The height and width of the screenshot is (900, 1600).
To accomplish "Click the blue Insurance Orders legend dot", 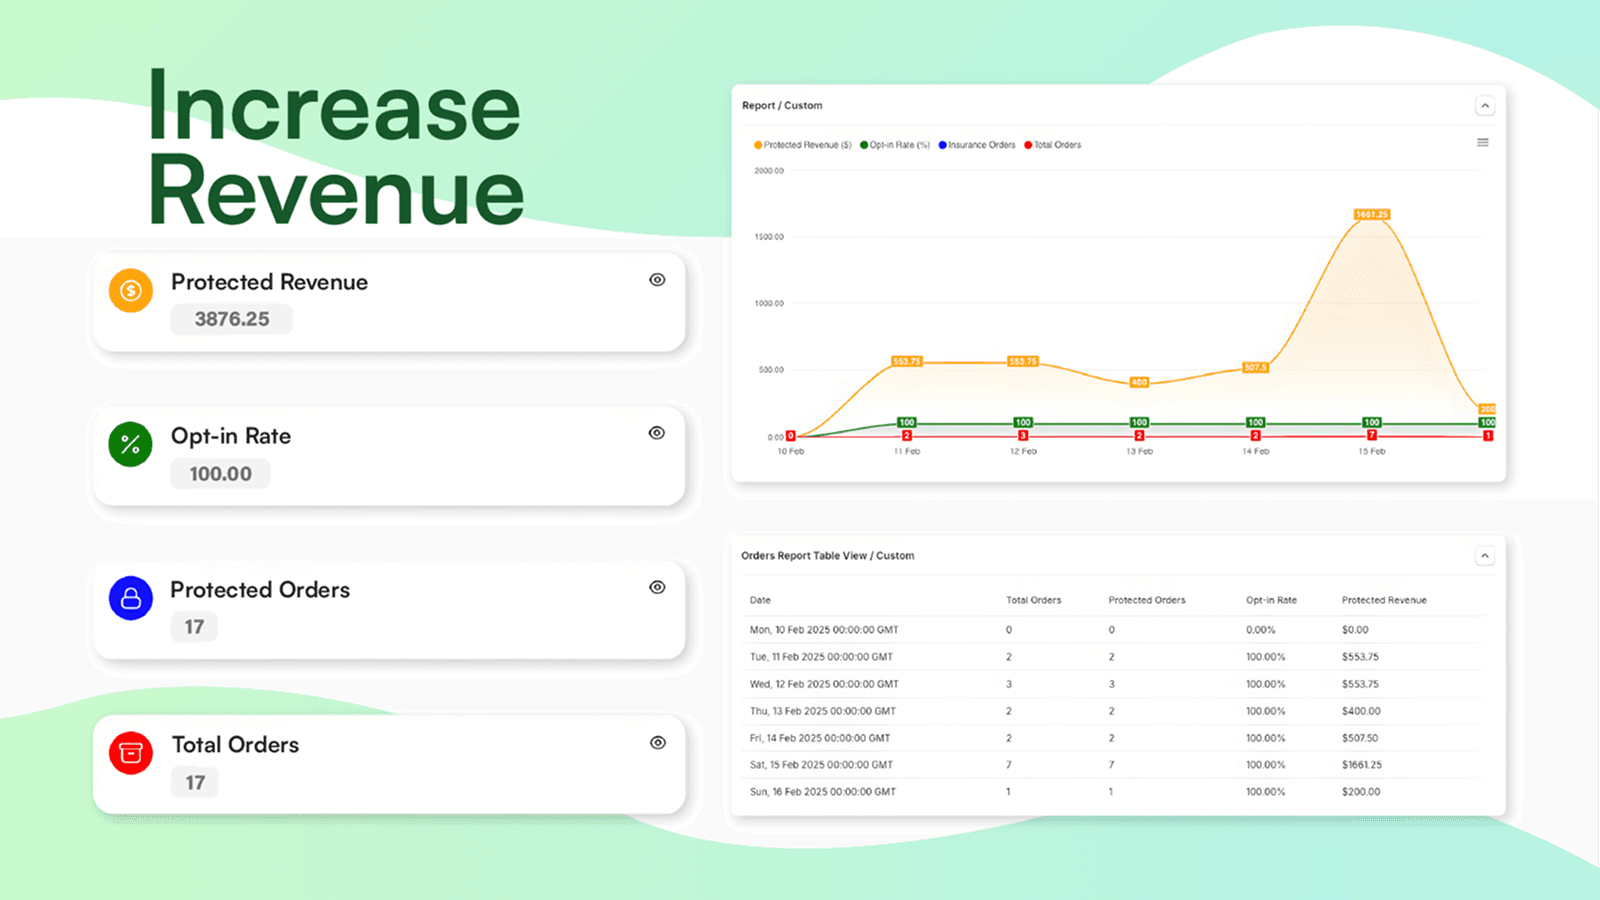I will pyautogui.click(x=941, y=144).
